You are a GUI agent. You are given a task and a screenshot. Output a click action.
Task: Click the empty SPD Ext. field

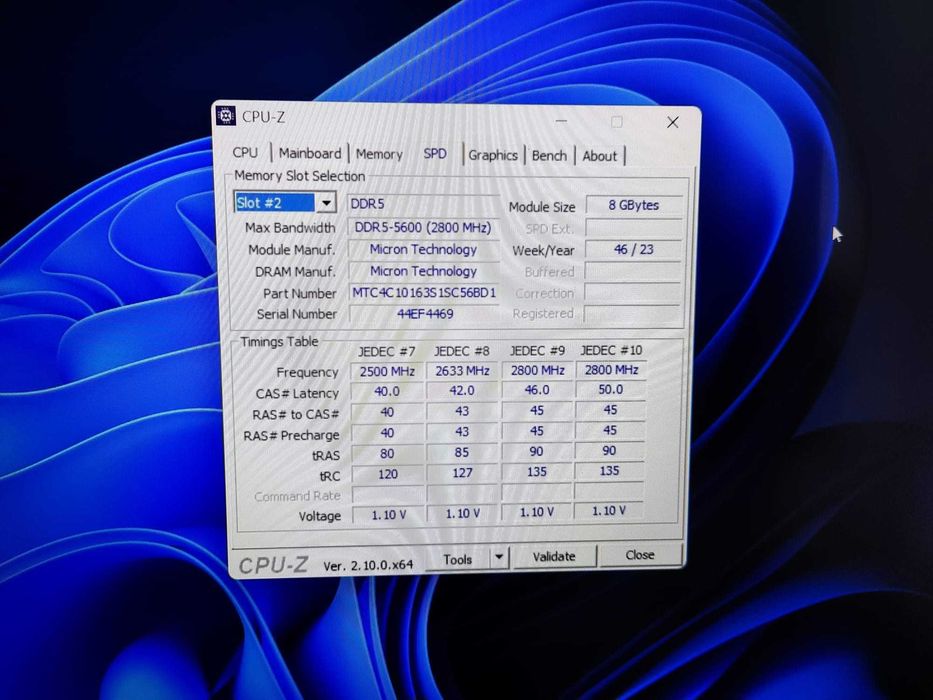pyautogui.click(x=633, y=227)
